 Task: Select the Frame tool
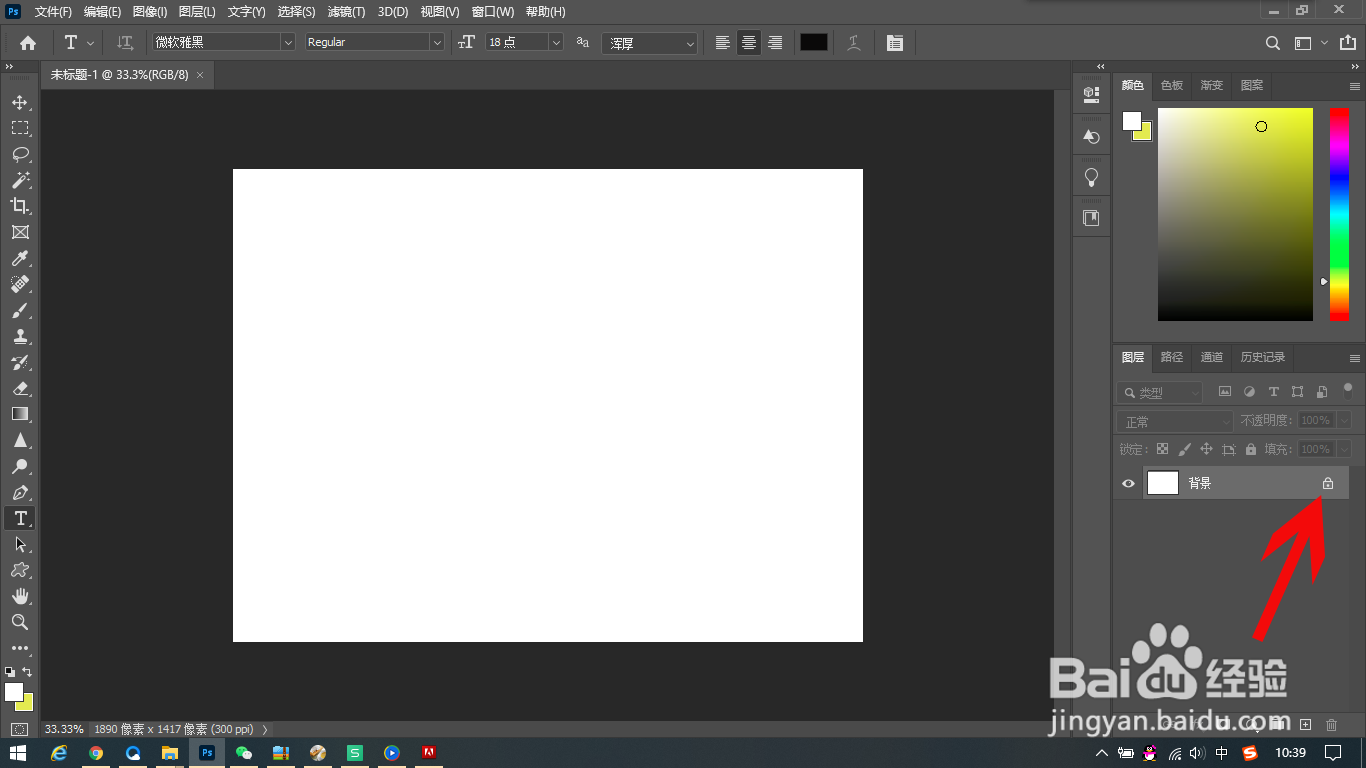coord(20,232)
